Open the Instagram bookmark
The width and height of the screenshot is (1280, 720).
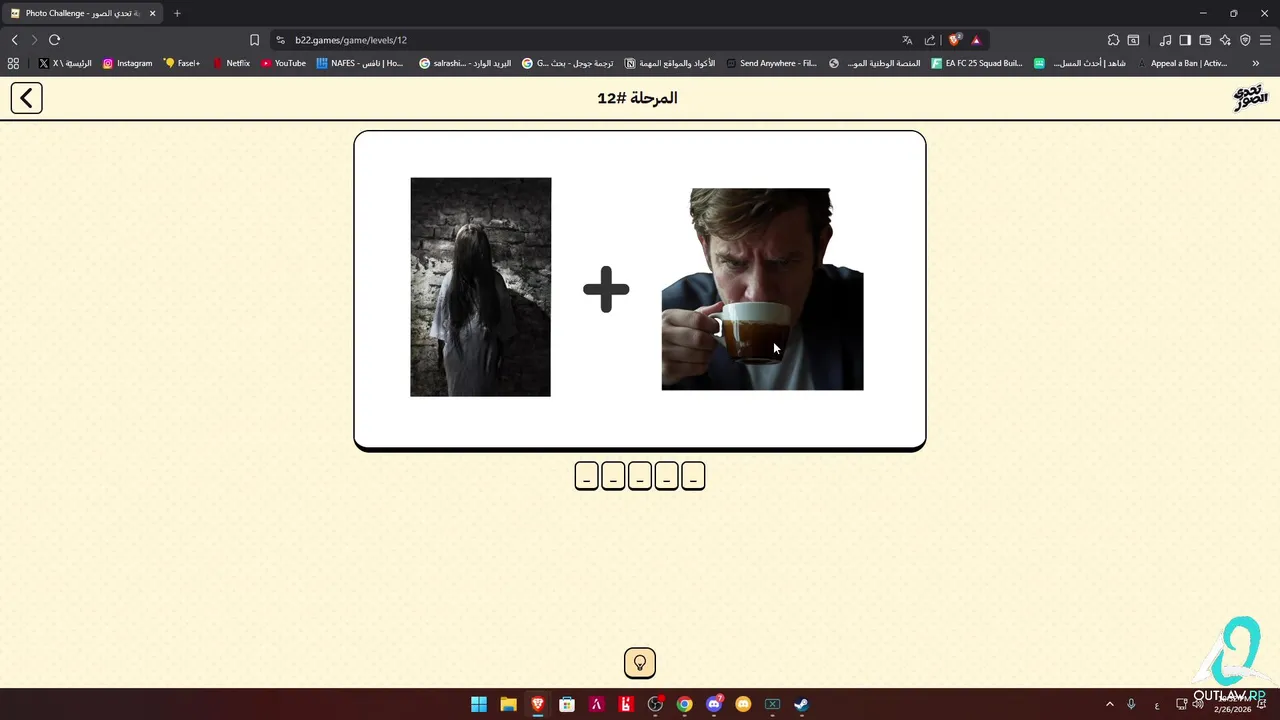tap(127, 63)
